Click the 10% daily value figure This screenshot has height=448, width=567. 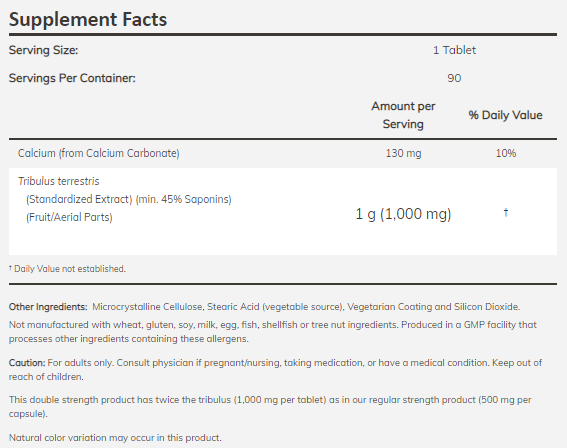point(506,153)
